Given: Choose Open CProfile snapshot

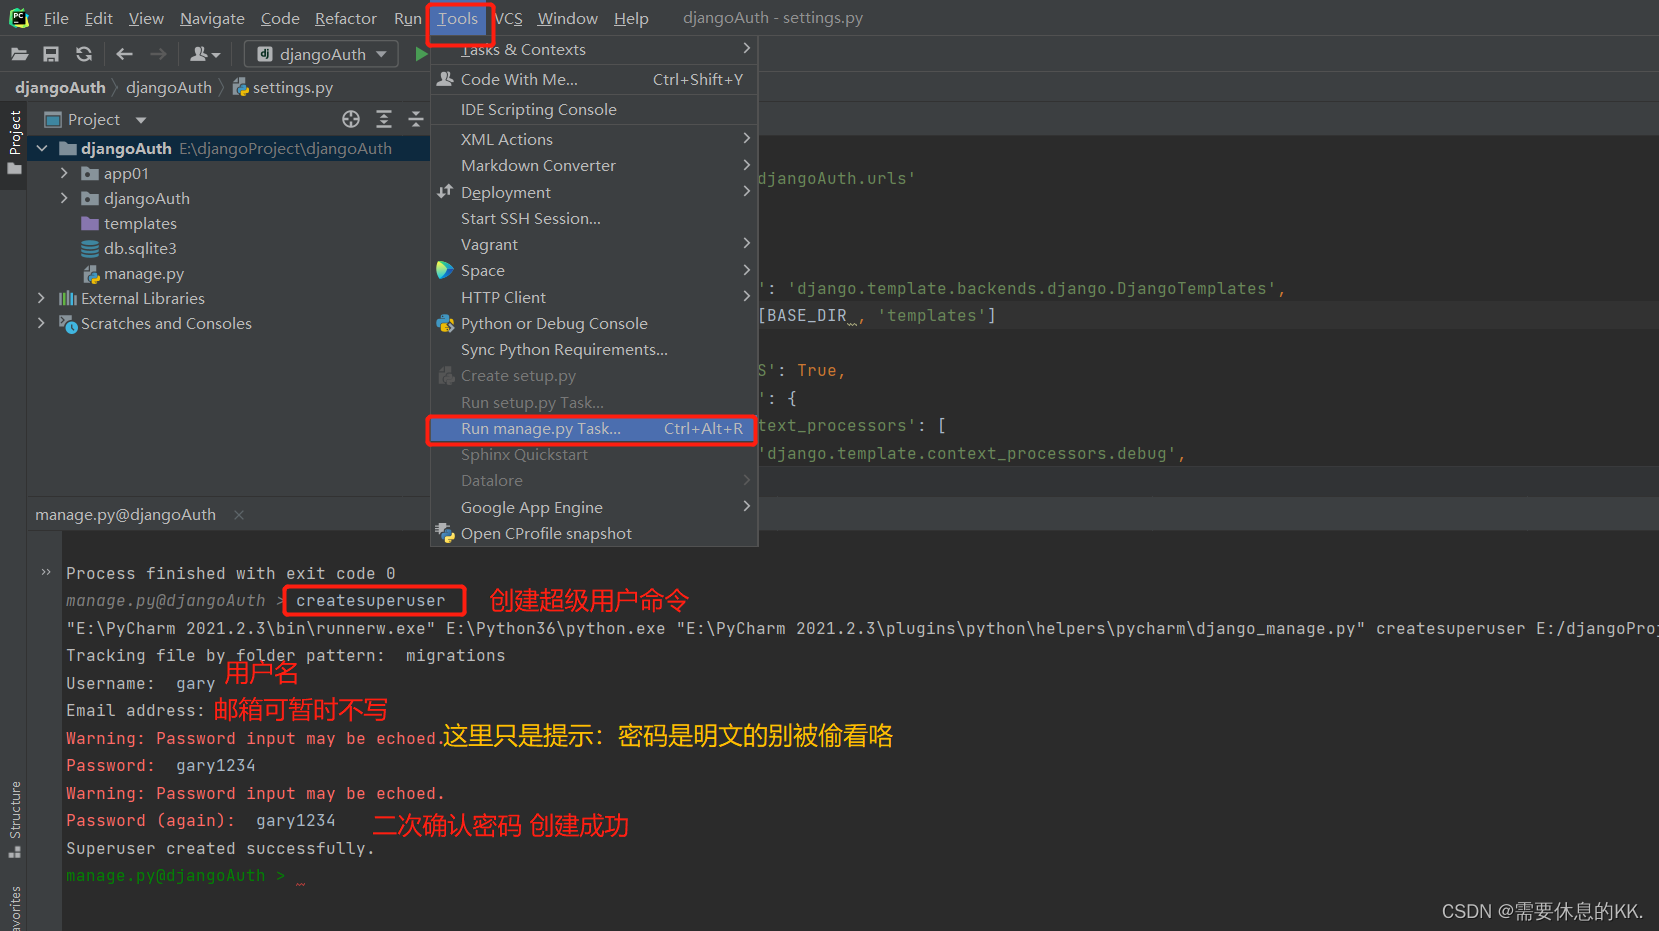Looking at the screenshot, I should (x=594, y=533).
